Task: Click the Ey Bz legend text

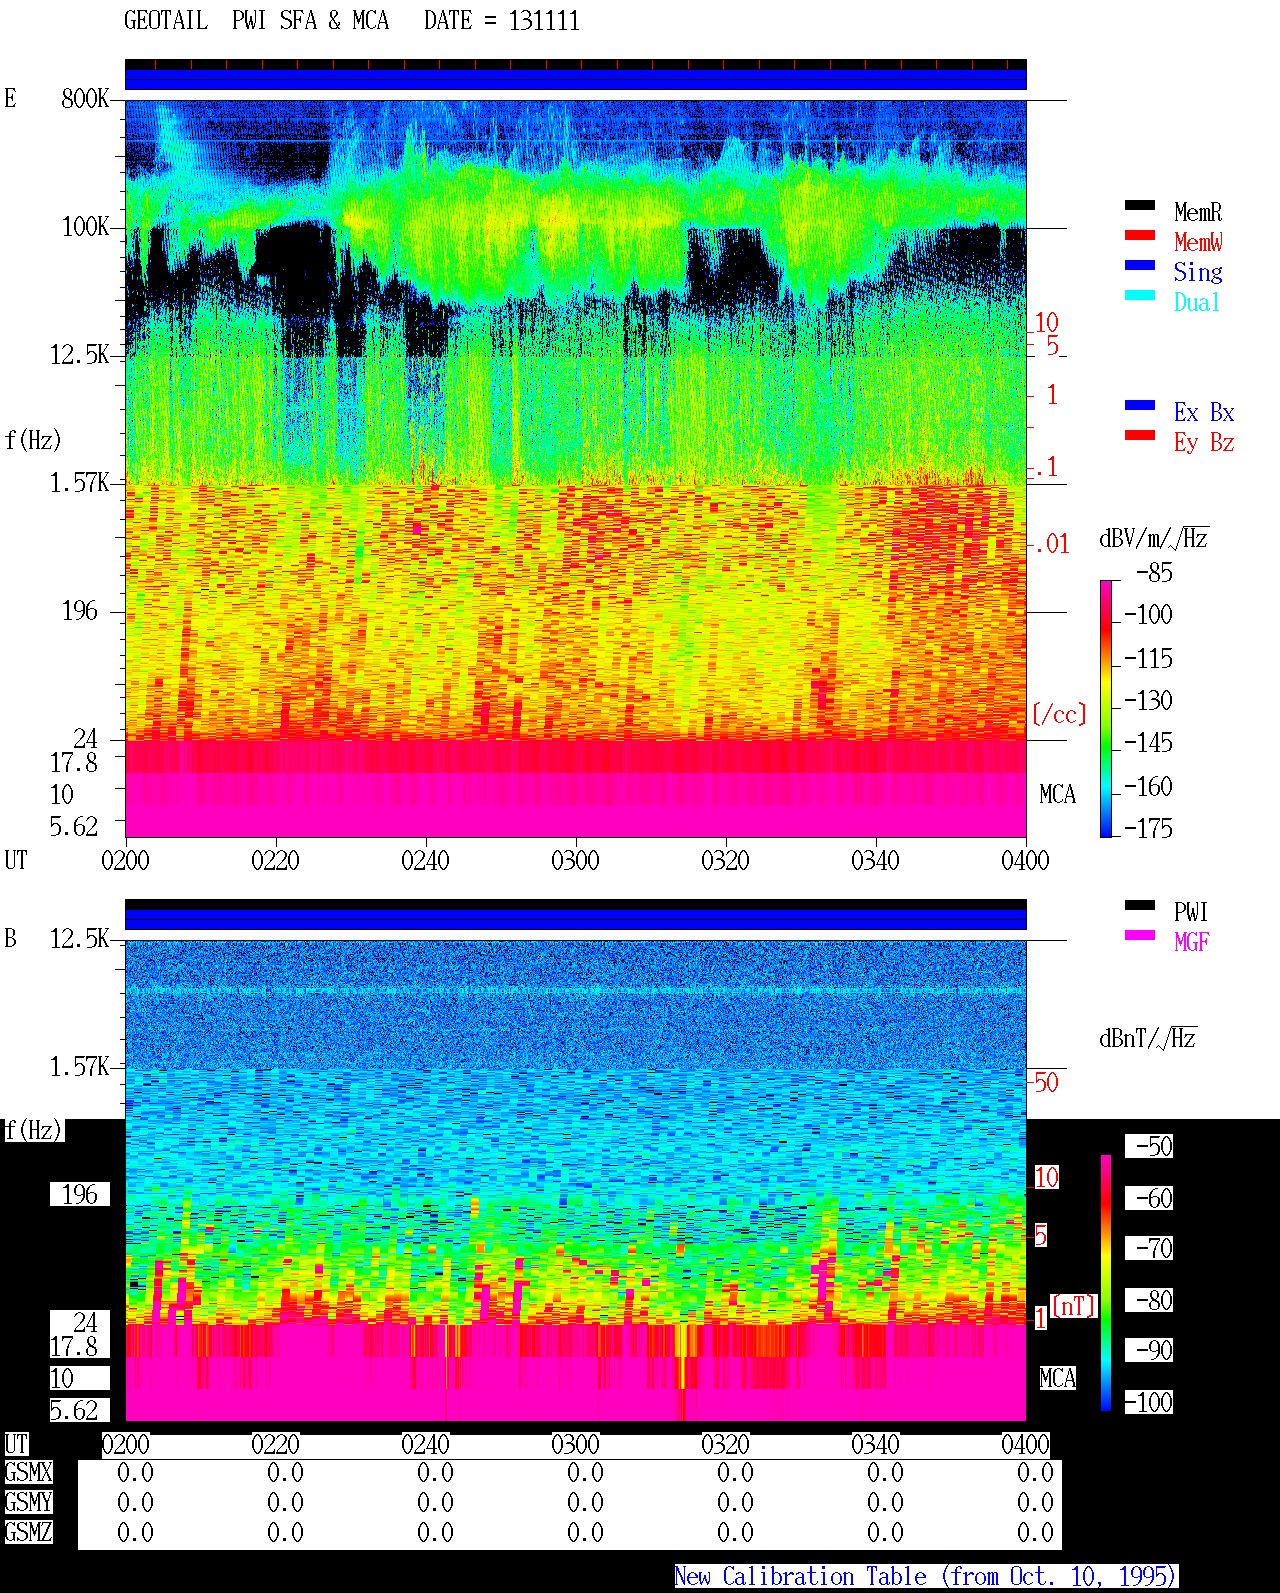Action: click(1204, 442)
